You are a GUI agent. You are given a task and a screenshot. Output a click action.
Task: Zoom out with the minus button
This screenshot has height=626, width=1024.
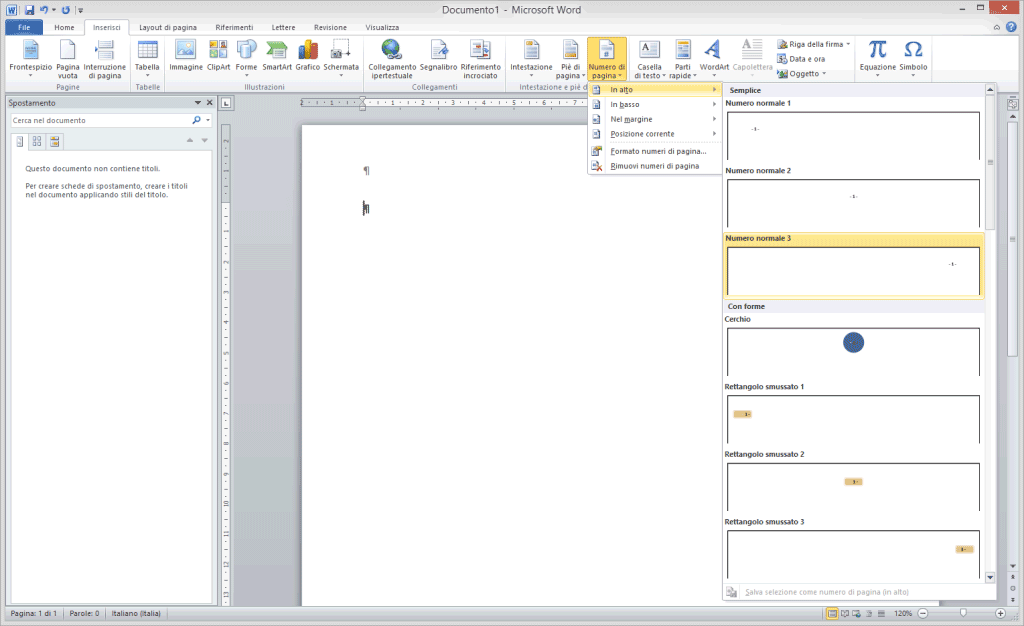click(923, 614)
